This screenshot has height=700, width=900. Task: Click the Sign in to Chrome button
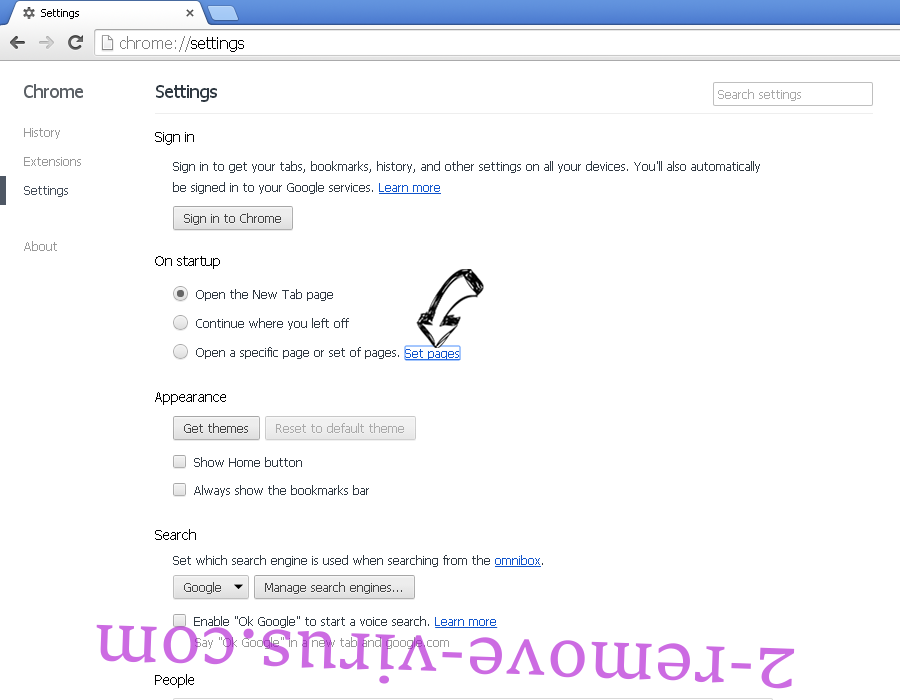232,219
